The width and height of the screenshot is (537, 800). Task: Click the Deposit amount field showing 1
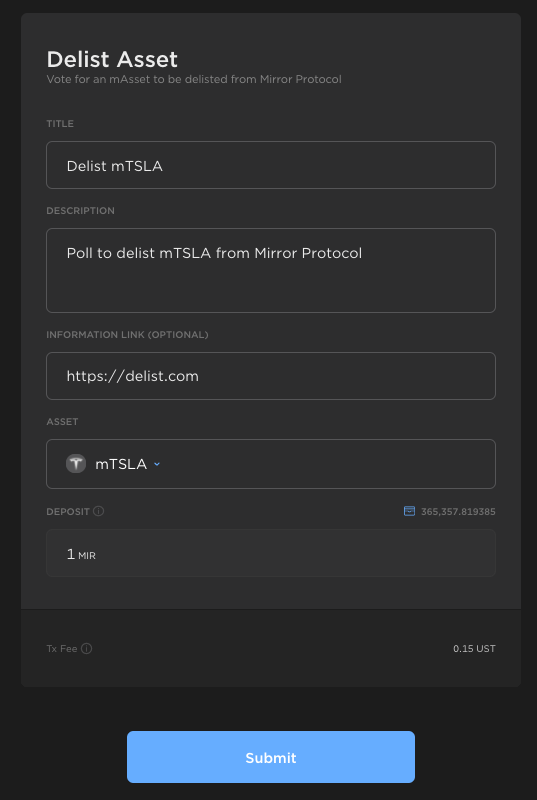click(x=271, y=553)
